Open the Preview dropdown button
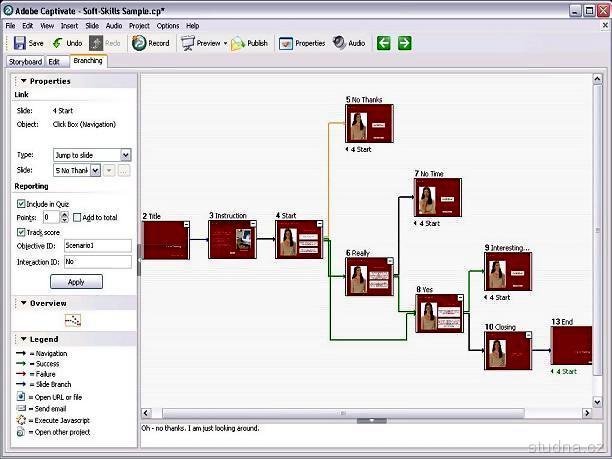 [x=225, y=43]
